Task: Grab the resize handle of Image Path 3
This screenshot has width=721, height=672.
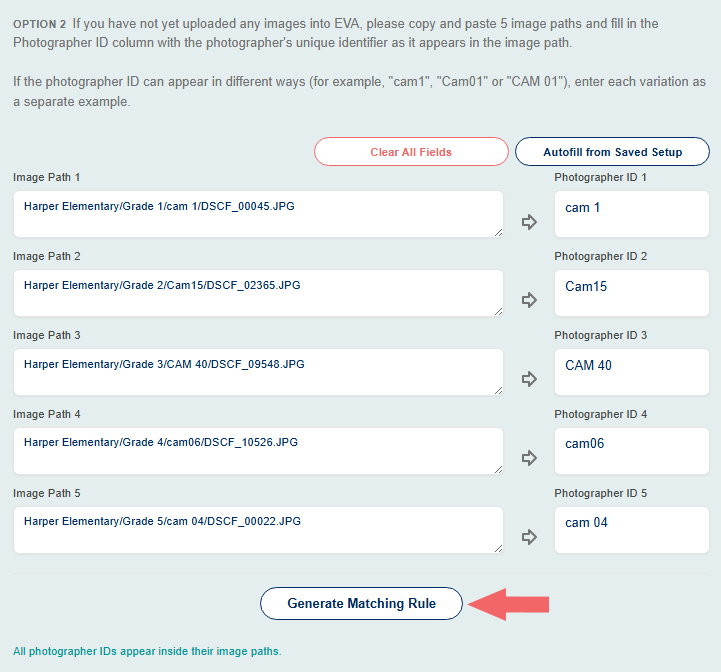Action: (x=498, y=391)
